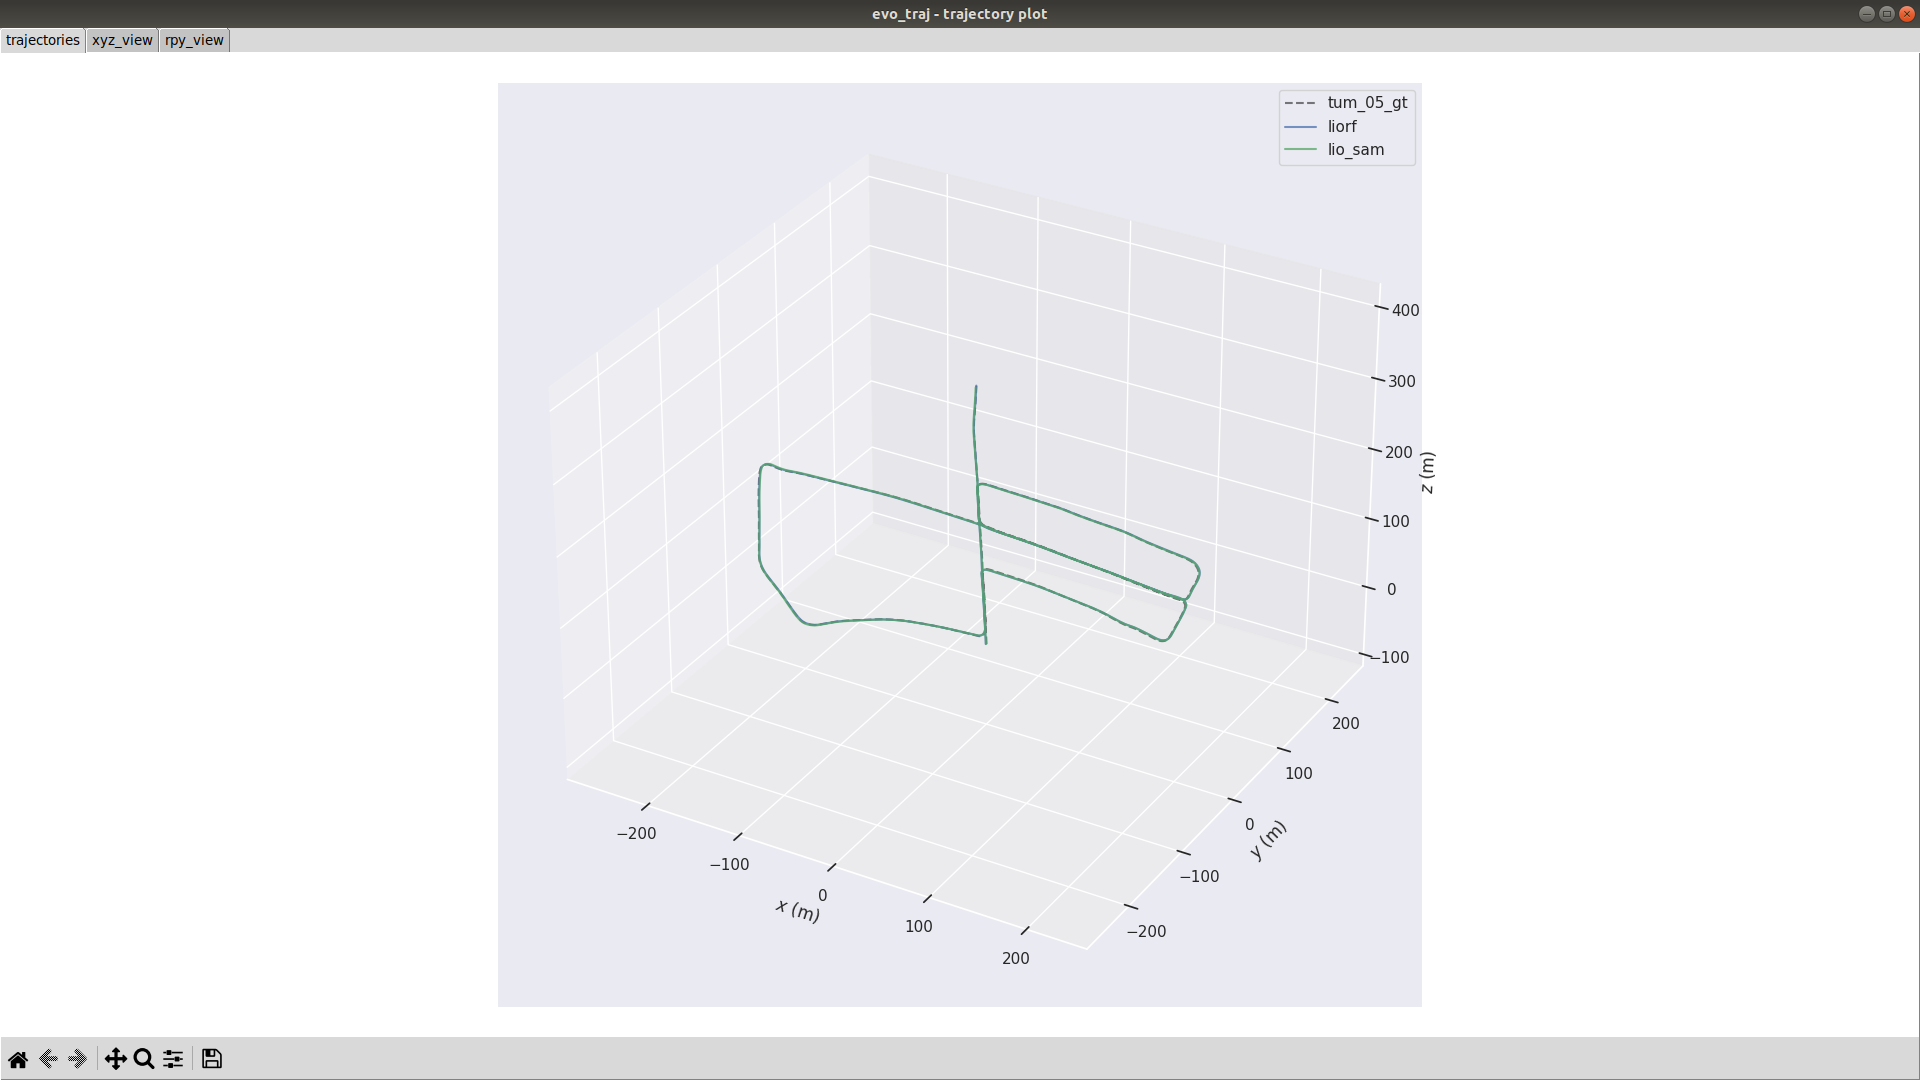This screenshot has height=1080, width=1920.
Task: Click the lio_sam legend entry
Action: tap(1335, 150)
